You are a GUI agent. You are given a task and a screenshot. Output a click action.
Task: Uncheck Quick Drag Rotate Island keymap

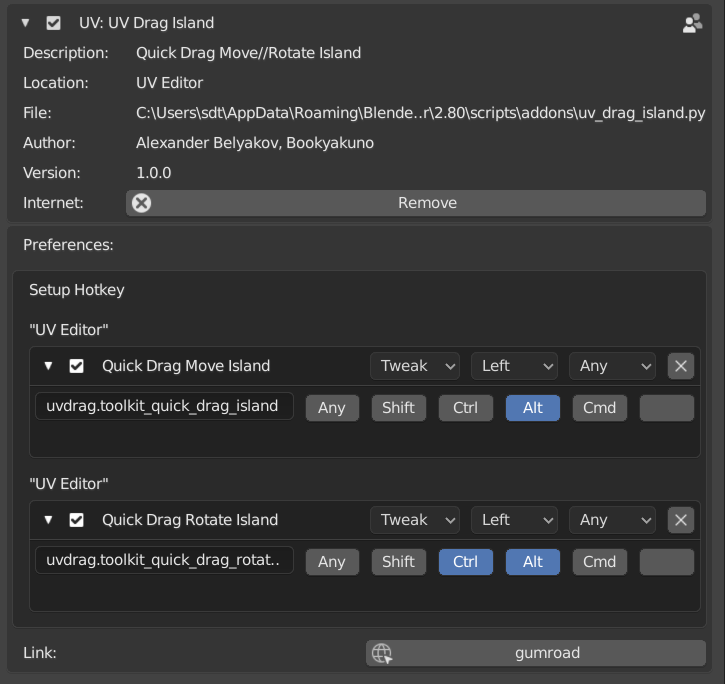coord(77,520)
